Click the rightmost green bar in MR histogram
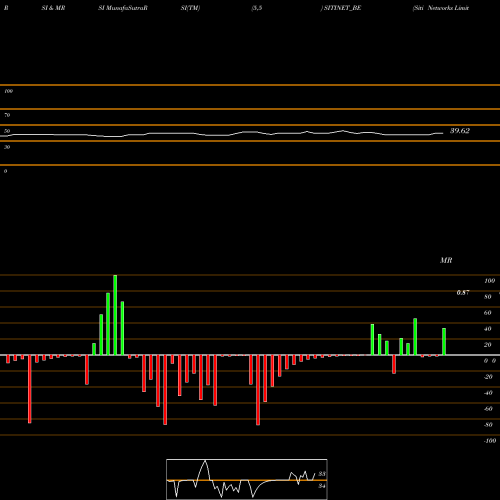This screenshot has width=500, height=500. (444, 342)
